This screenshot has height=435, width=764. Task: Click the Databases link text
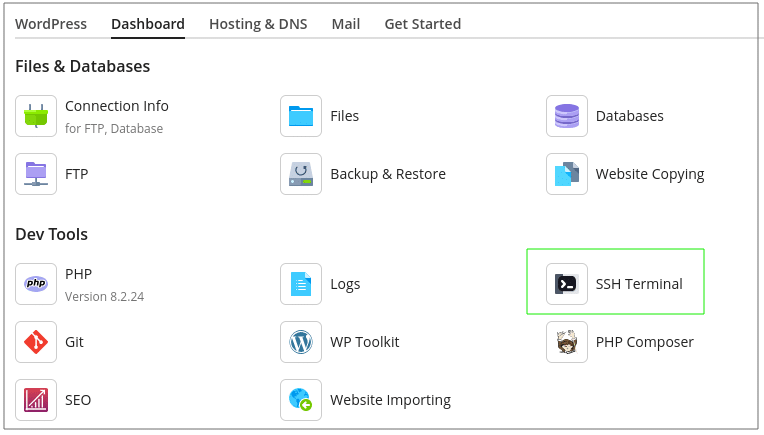pos(630,116)
